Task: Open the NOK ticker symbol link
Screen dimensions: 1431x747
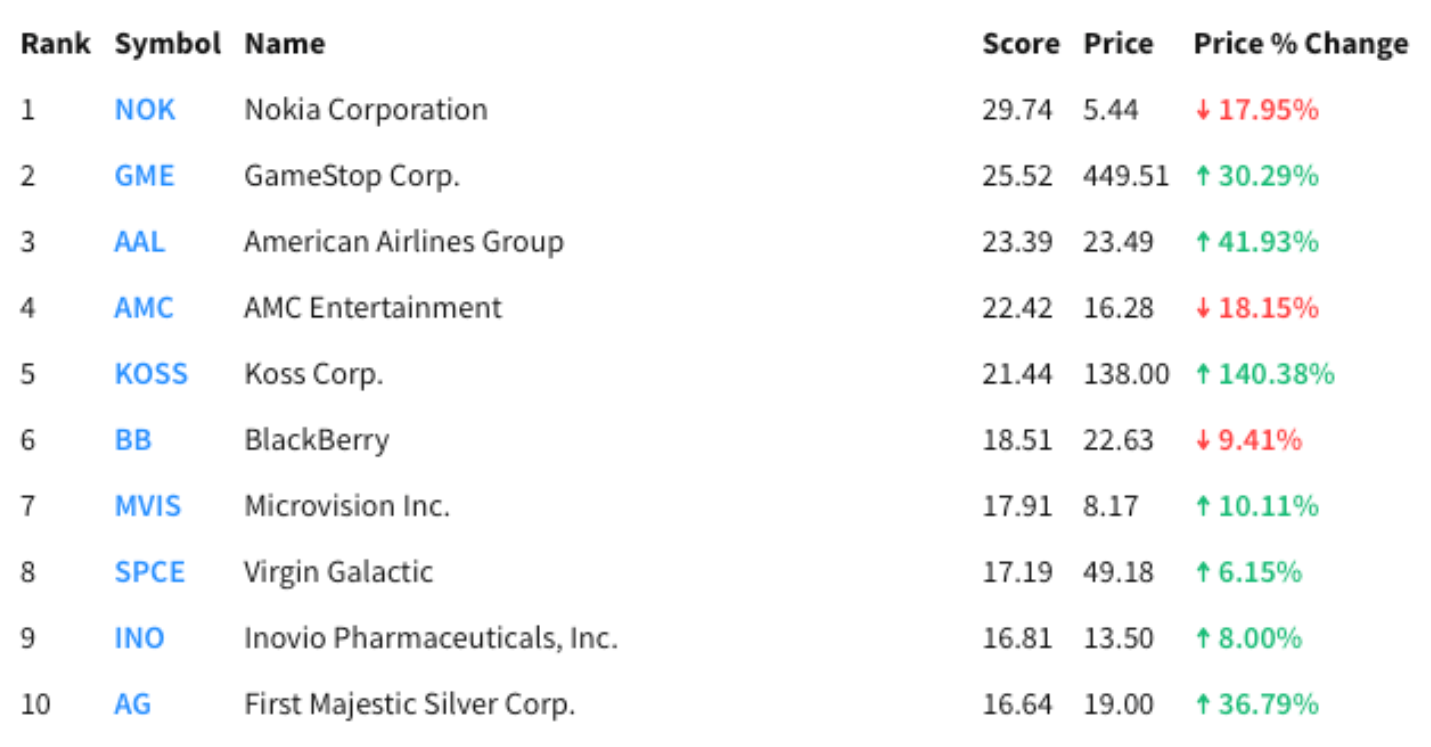Action: 145,110
